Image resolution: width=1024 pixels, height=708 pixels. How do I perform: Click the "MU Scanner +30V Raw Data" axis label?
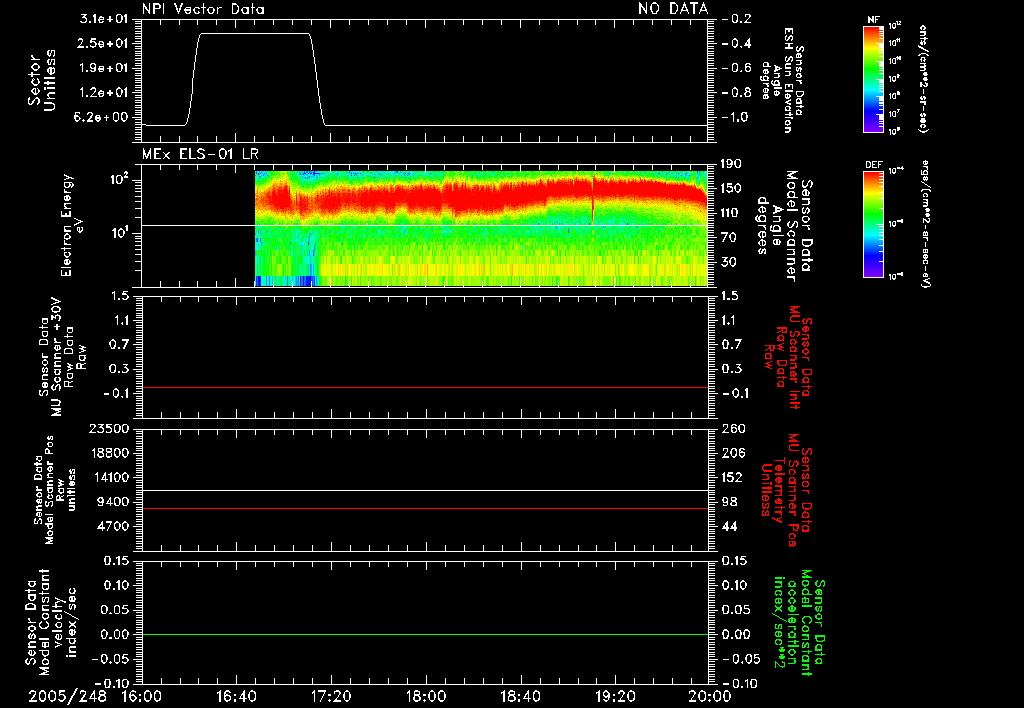(62, 357)
